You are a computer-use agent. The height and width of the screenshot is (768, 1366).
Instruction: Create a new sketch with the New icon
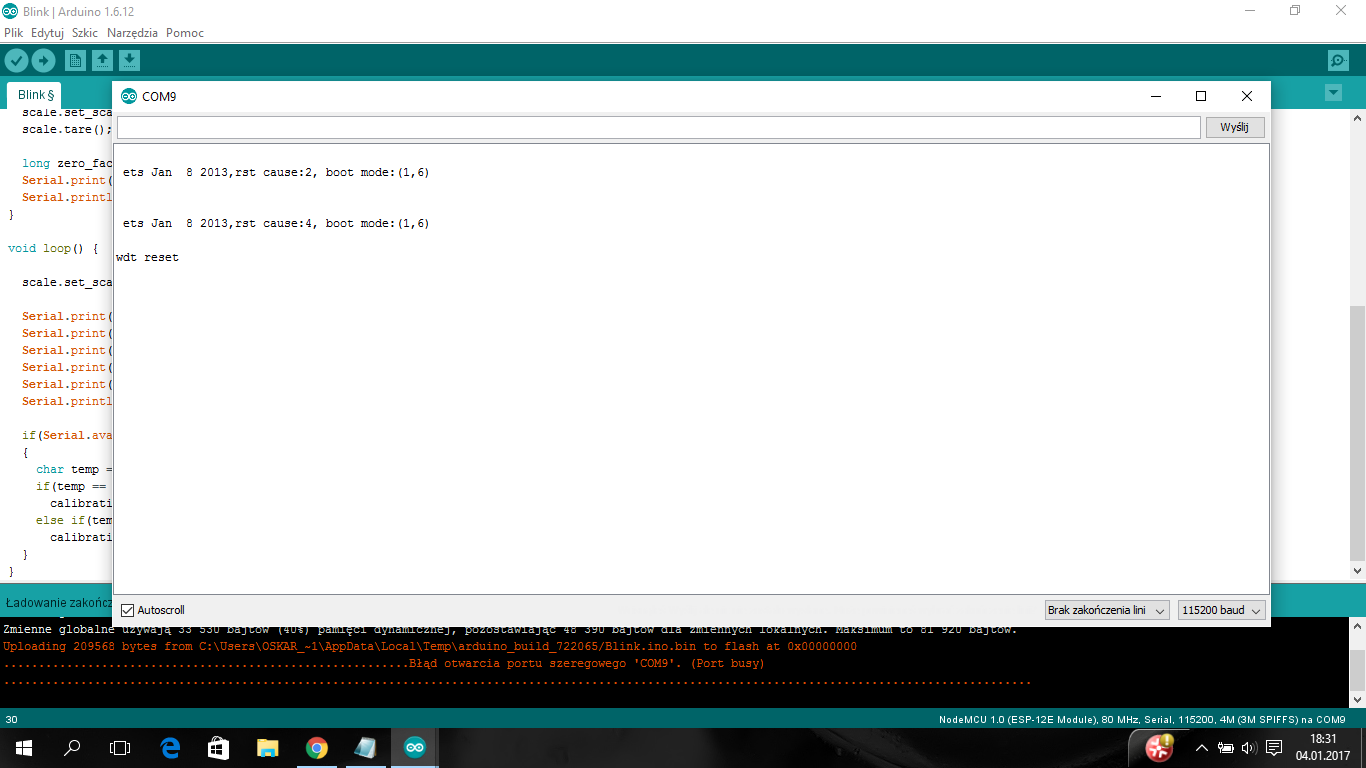(x=75, y=61)
